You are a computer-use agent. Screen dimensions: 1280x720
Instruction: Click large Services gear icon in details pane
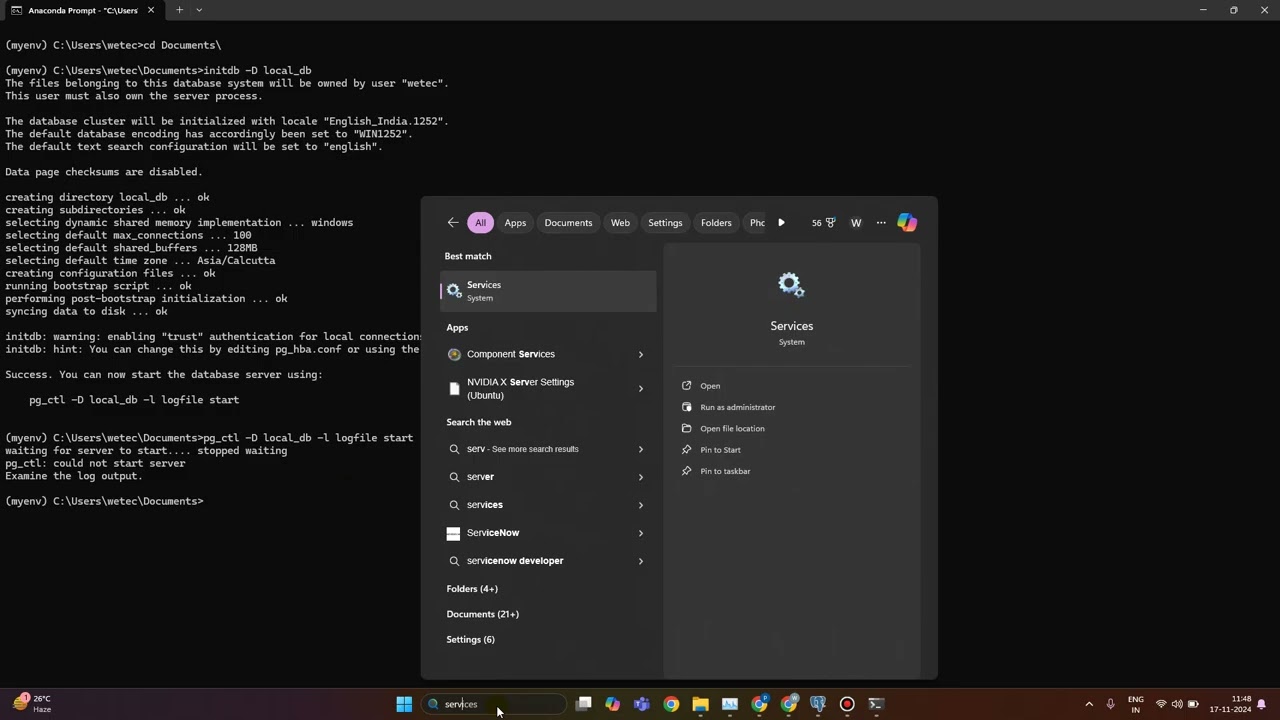(791, 286)
